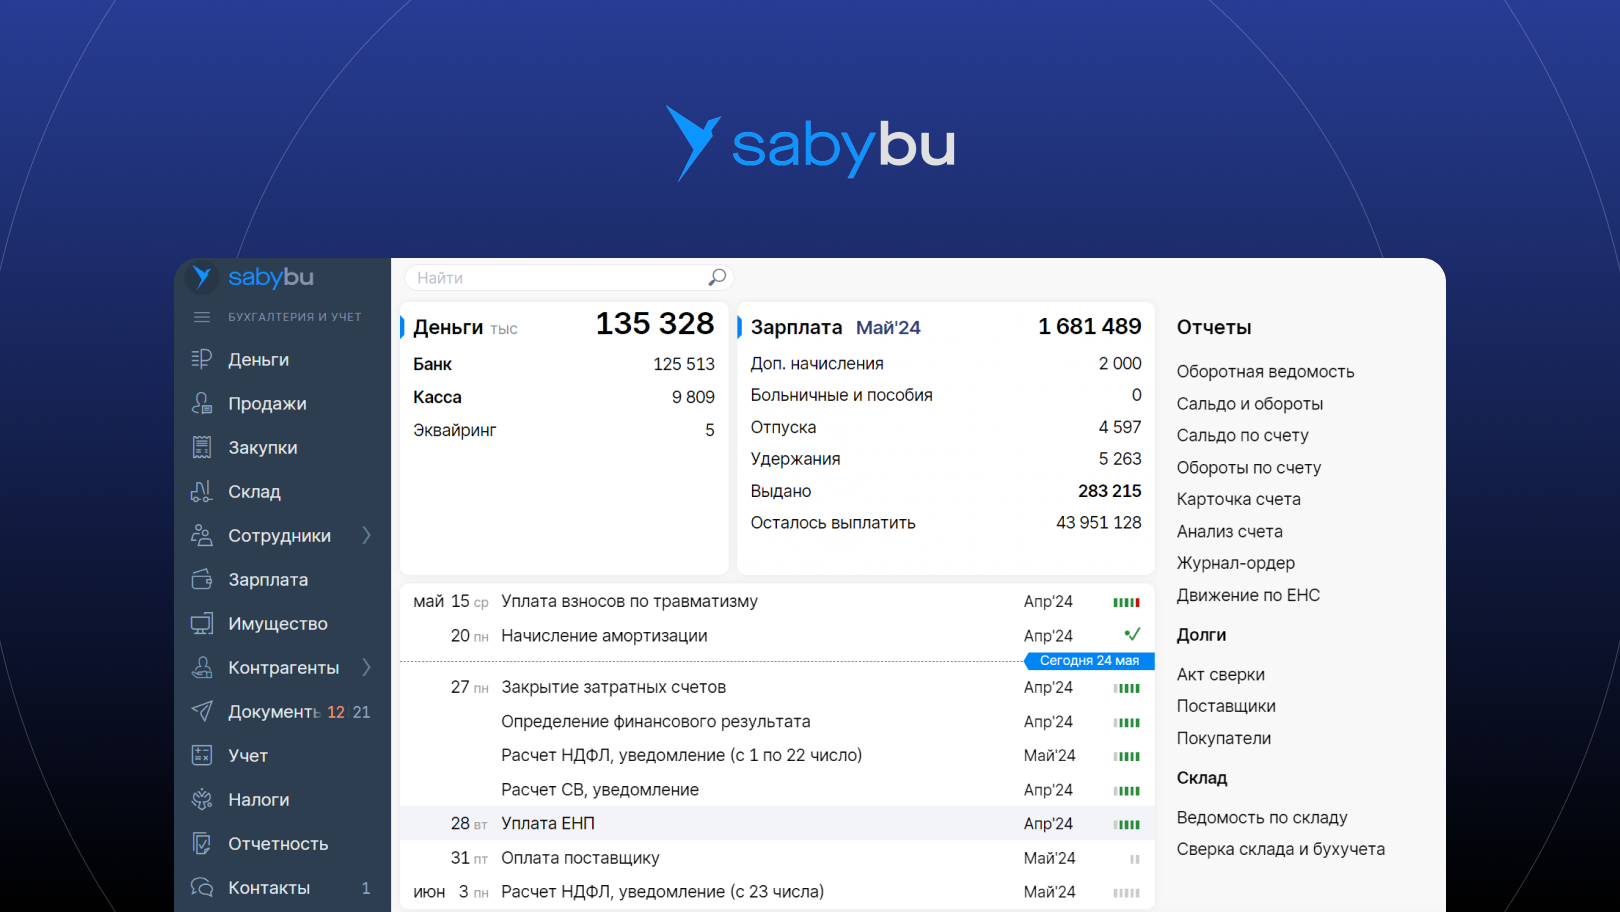Click the Документы counter 12
This screenshot has width=1620, height=912.
336,712
